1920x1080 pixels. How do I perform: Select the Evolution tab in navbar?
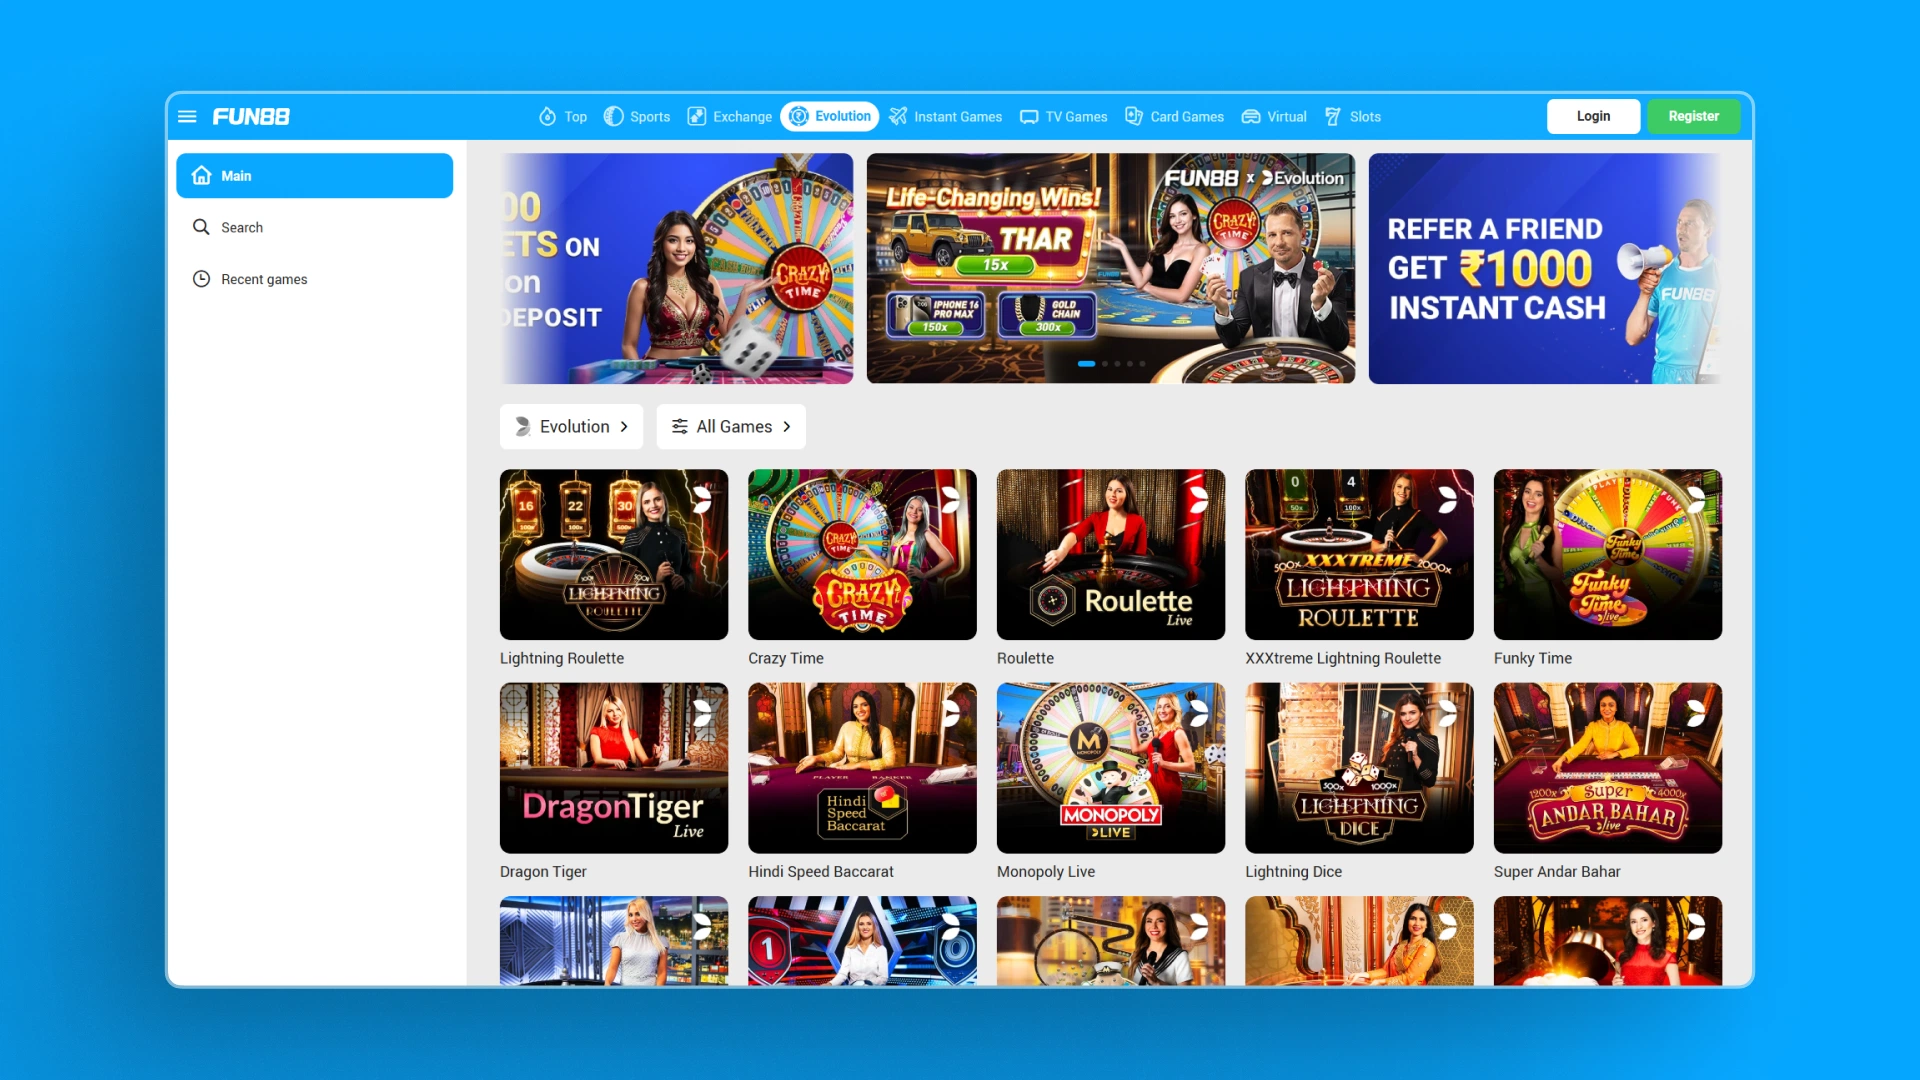[830, 117]
